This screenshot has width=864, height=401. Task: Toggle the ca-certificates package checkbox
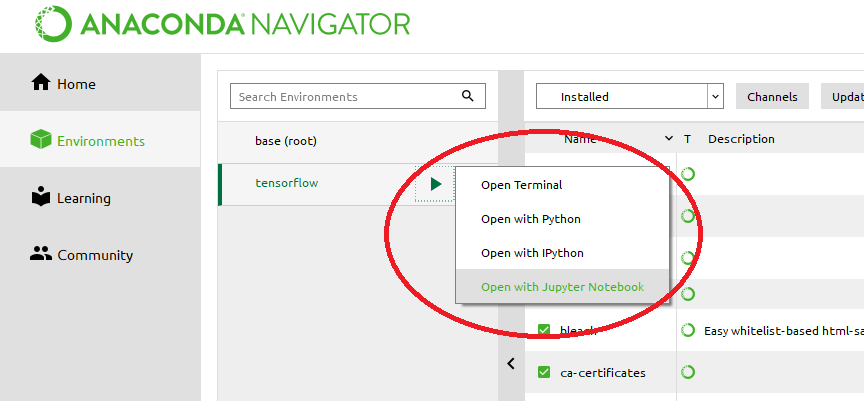tap(544, 372)
